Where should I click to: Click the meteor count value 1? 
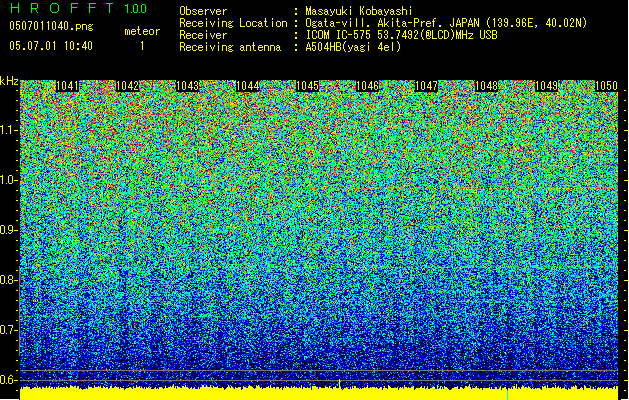142,46
